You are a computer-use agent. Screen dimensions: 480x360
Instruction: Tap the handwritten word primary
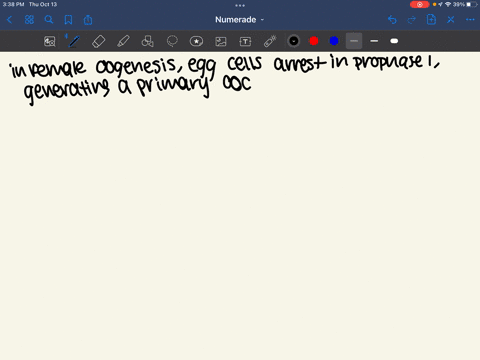point(173,87)
